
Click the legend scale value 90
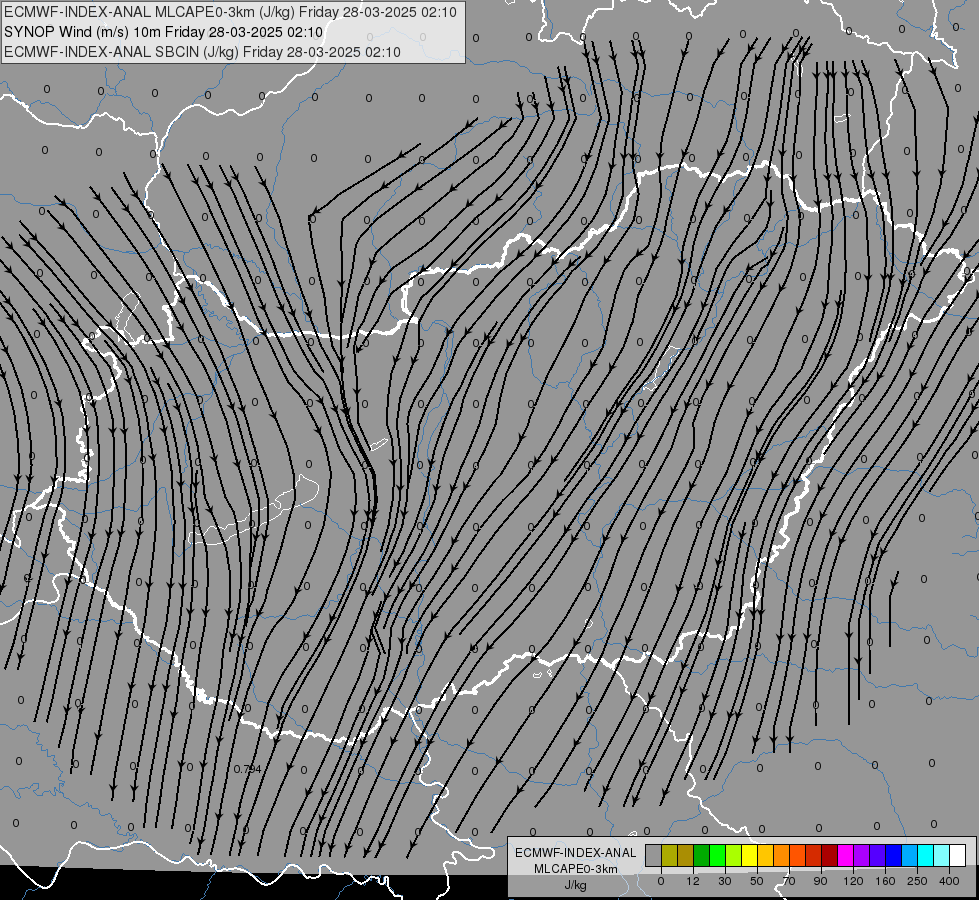(x=820, y=881)
